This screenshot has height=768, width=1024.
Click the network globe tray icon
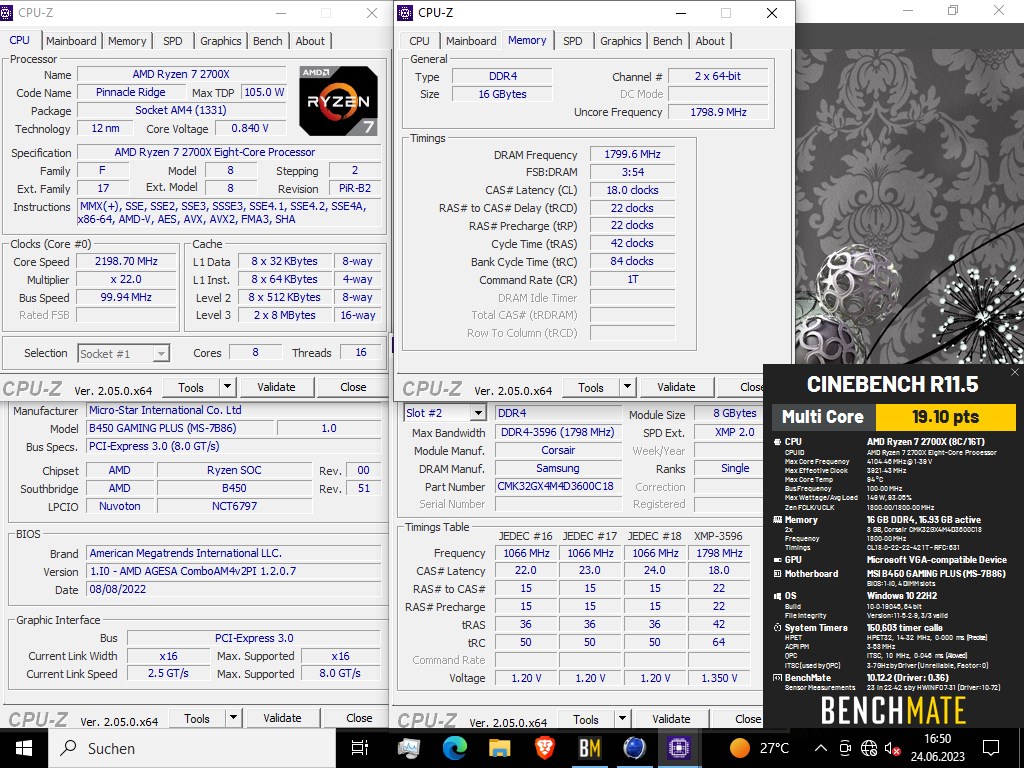pyautogui.click(x=869, y=748)
